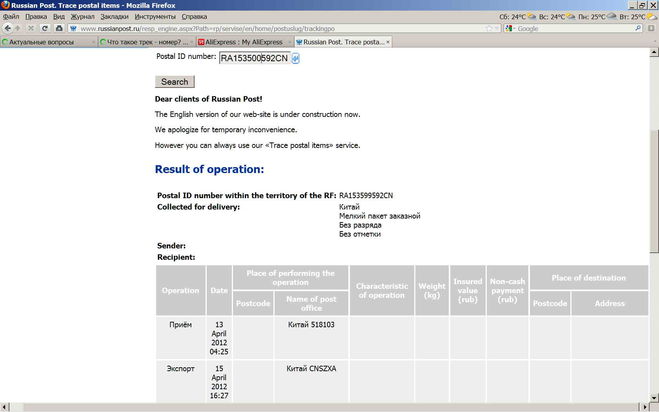Close the Актуальные вопросы tab
Viewport: 659px width, 412px height.
point(93,42)
